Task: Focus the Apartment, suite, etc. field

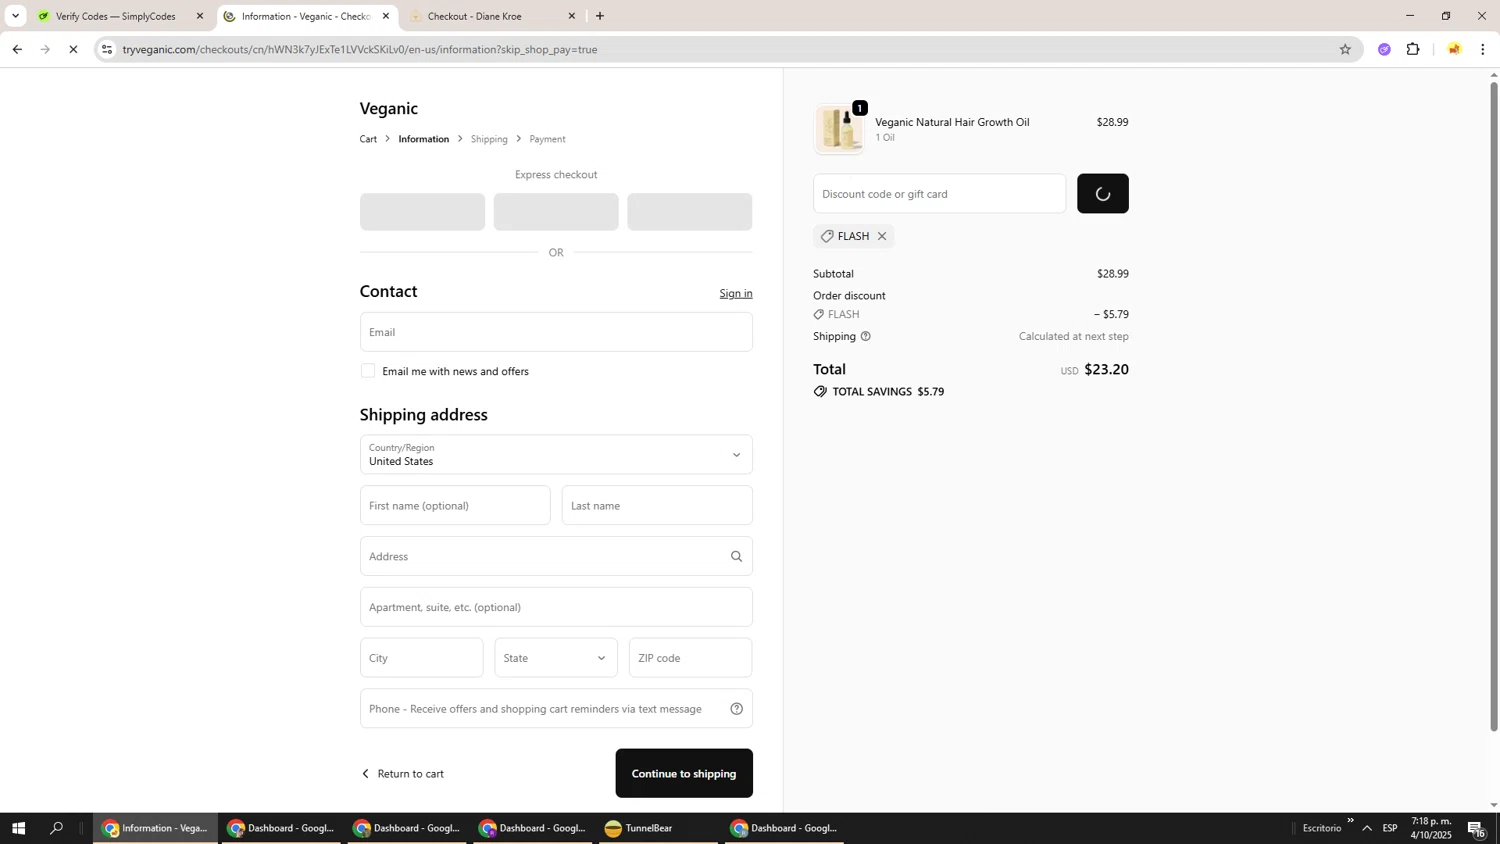Action: 556,607
